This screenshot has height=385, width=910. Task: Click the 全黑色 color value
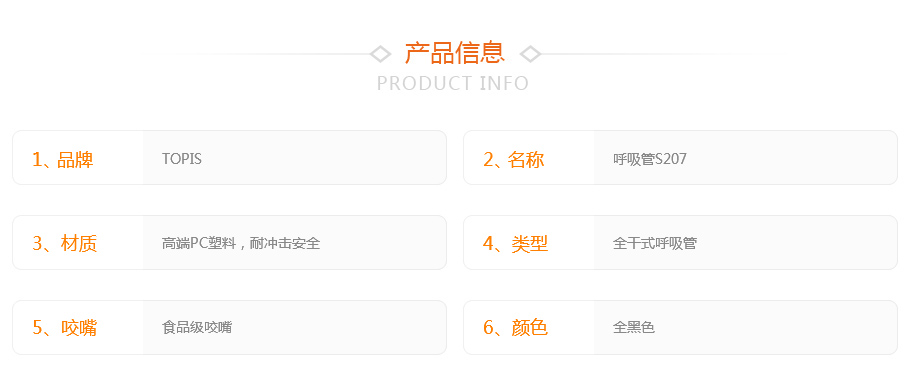634,328
